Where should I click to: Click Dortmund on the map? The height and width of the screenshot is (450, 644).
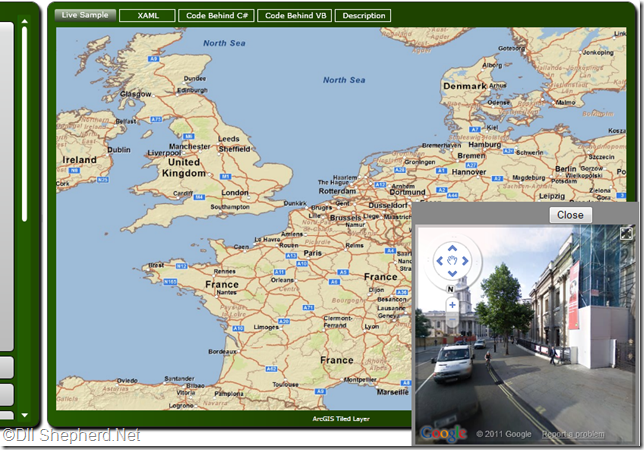click(x=407, y=192)
